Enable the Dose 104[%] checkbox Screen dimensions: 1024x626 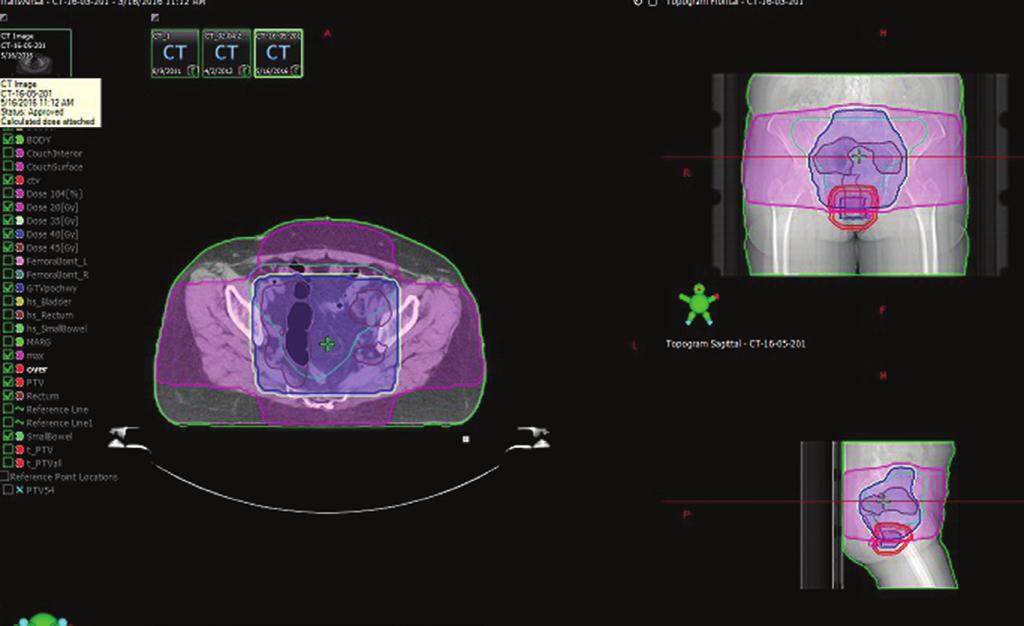(x=8, y=194)
